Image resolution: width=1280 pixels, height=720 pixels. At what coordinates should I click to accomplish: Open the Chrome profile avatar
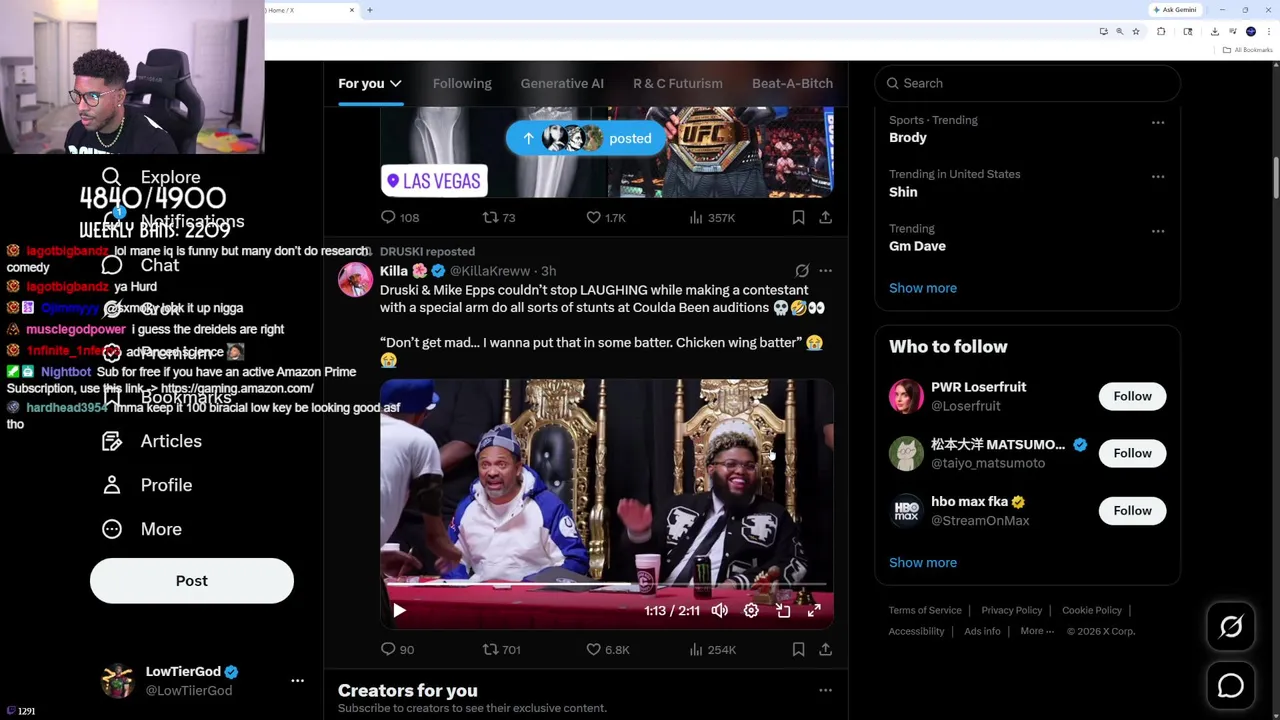pyautogui.click(x=1250, y=31)
